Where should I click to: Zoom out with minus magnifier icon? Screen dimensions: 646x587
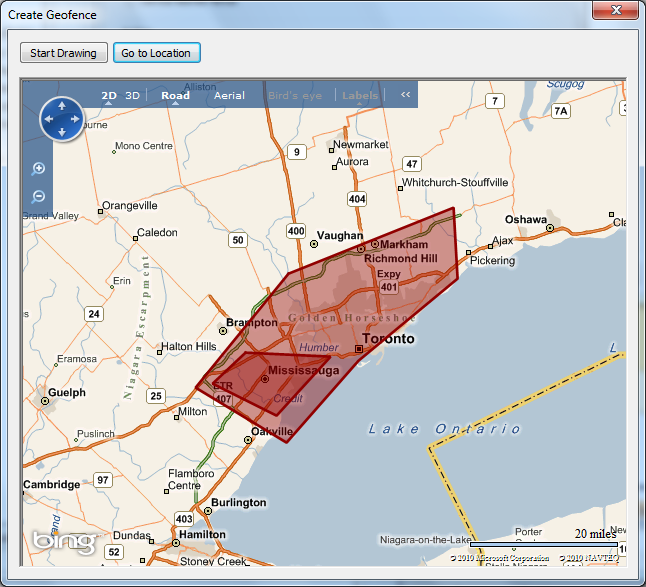(x=38, y=196)
